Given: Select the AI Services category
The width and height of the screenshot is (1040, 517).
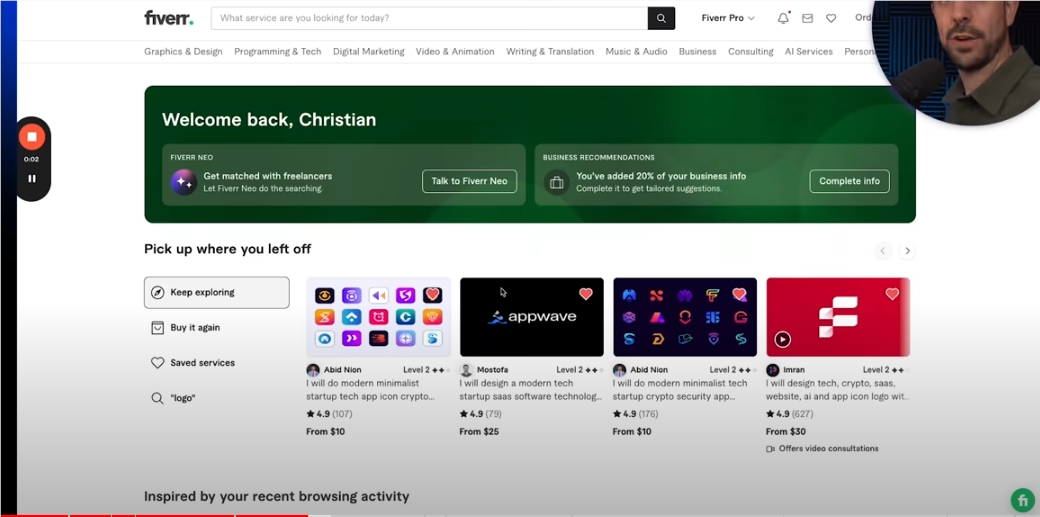Looking at the screenshot, I should pyautogui.click(x=808, y=52).
